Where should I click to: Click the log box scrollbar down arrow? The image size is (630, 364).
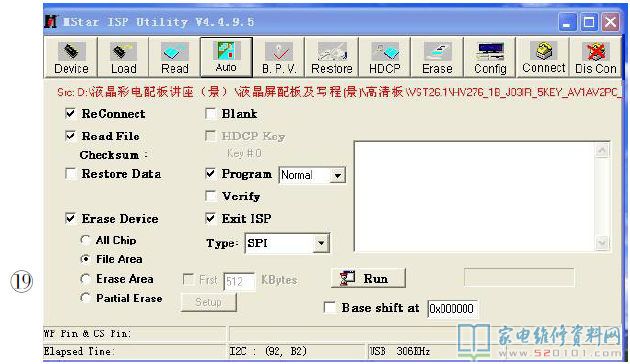[x=602, y=243]
